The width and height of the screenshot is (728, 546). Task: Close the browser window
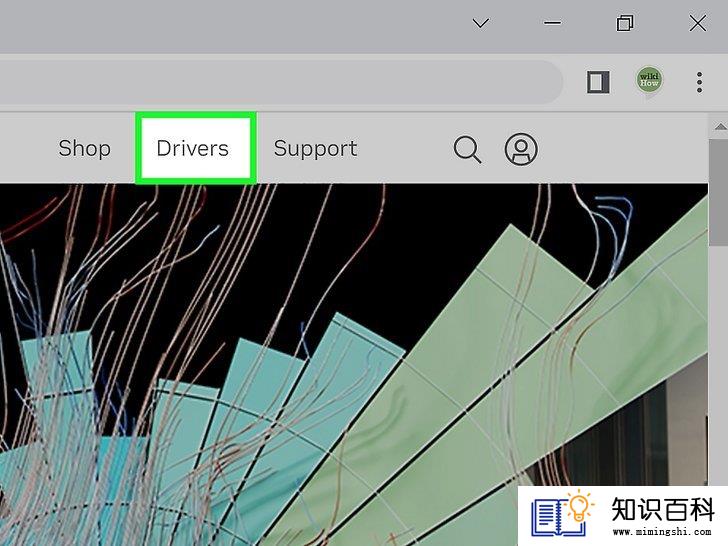(697, 23)
